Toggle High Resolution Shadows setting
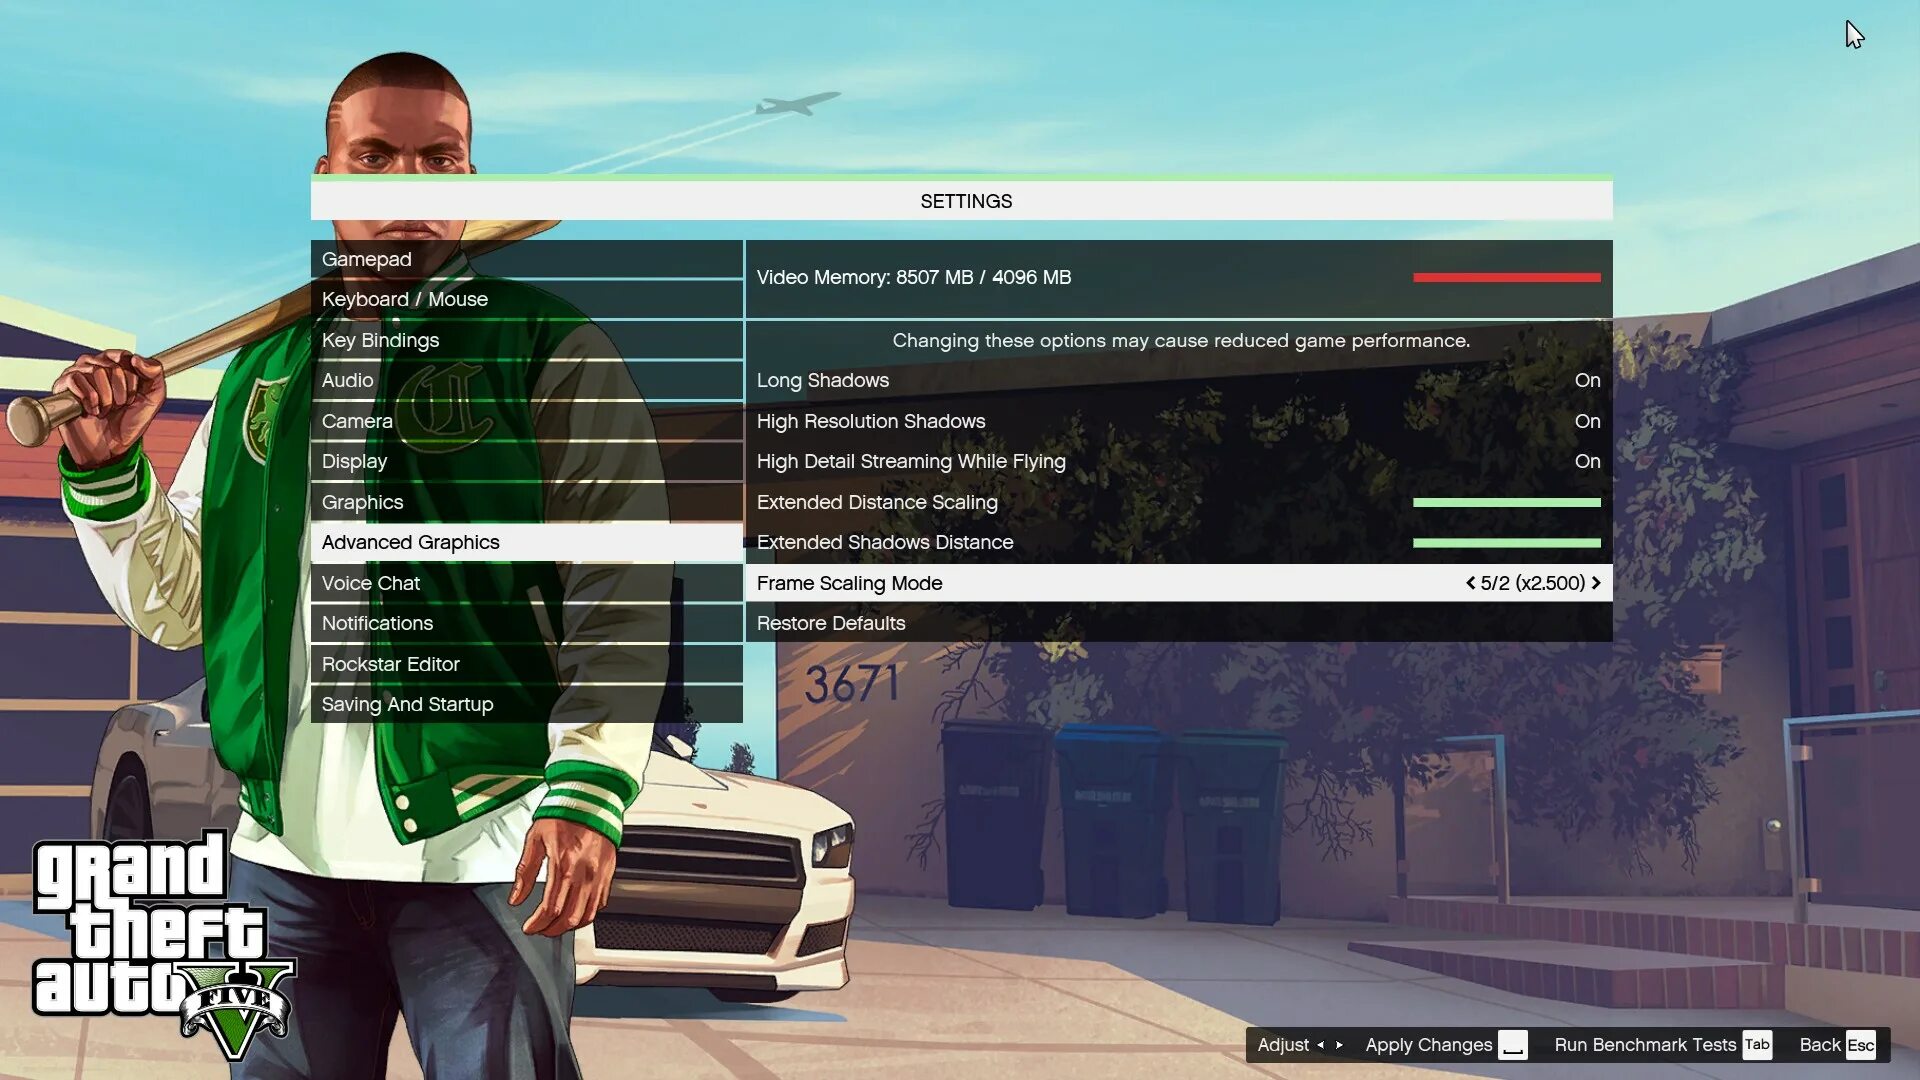This screenshot has height=1080, width=1920. tap(1588, 421)
